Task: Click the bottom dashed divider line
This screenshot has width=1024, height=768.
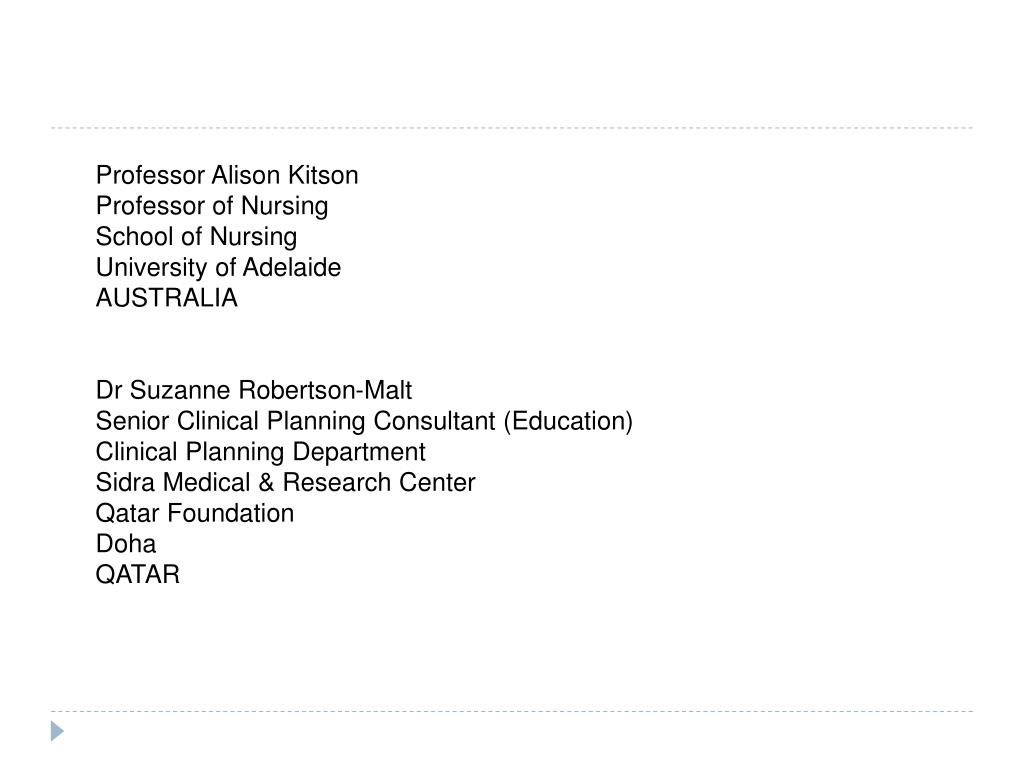Action: pyautogui.click(x=512, y=711)
